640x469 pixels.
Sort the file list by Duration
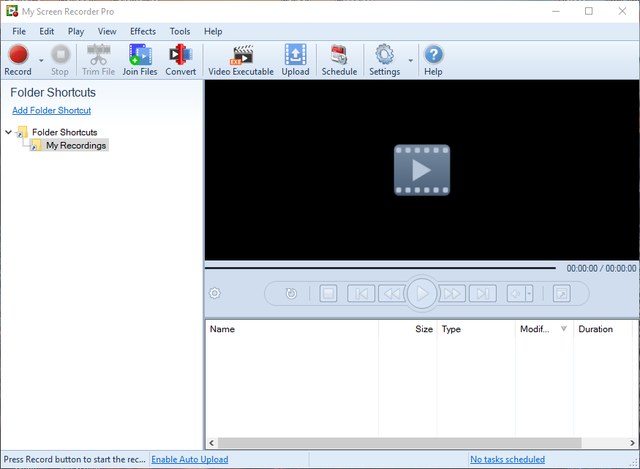(603, 329)
